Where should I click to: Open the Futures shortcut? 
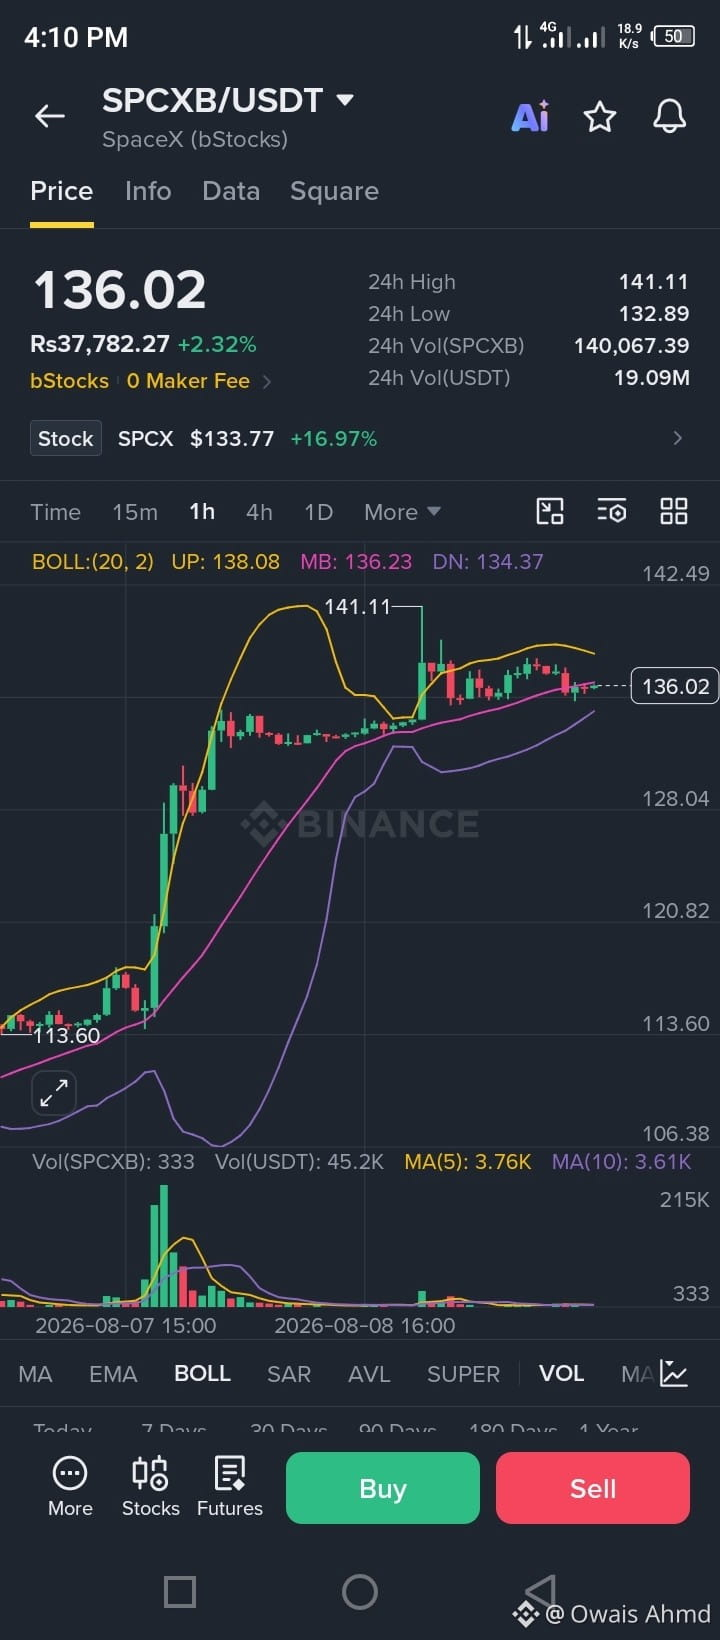230,1488
